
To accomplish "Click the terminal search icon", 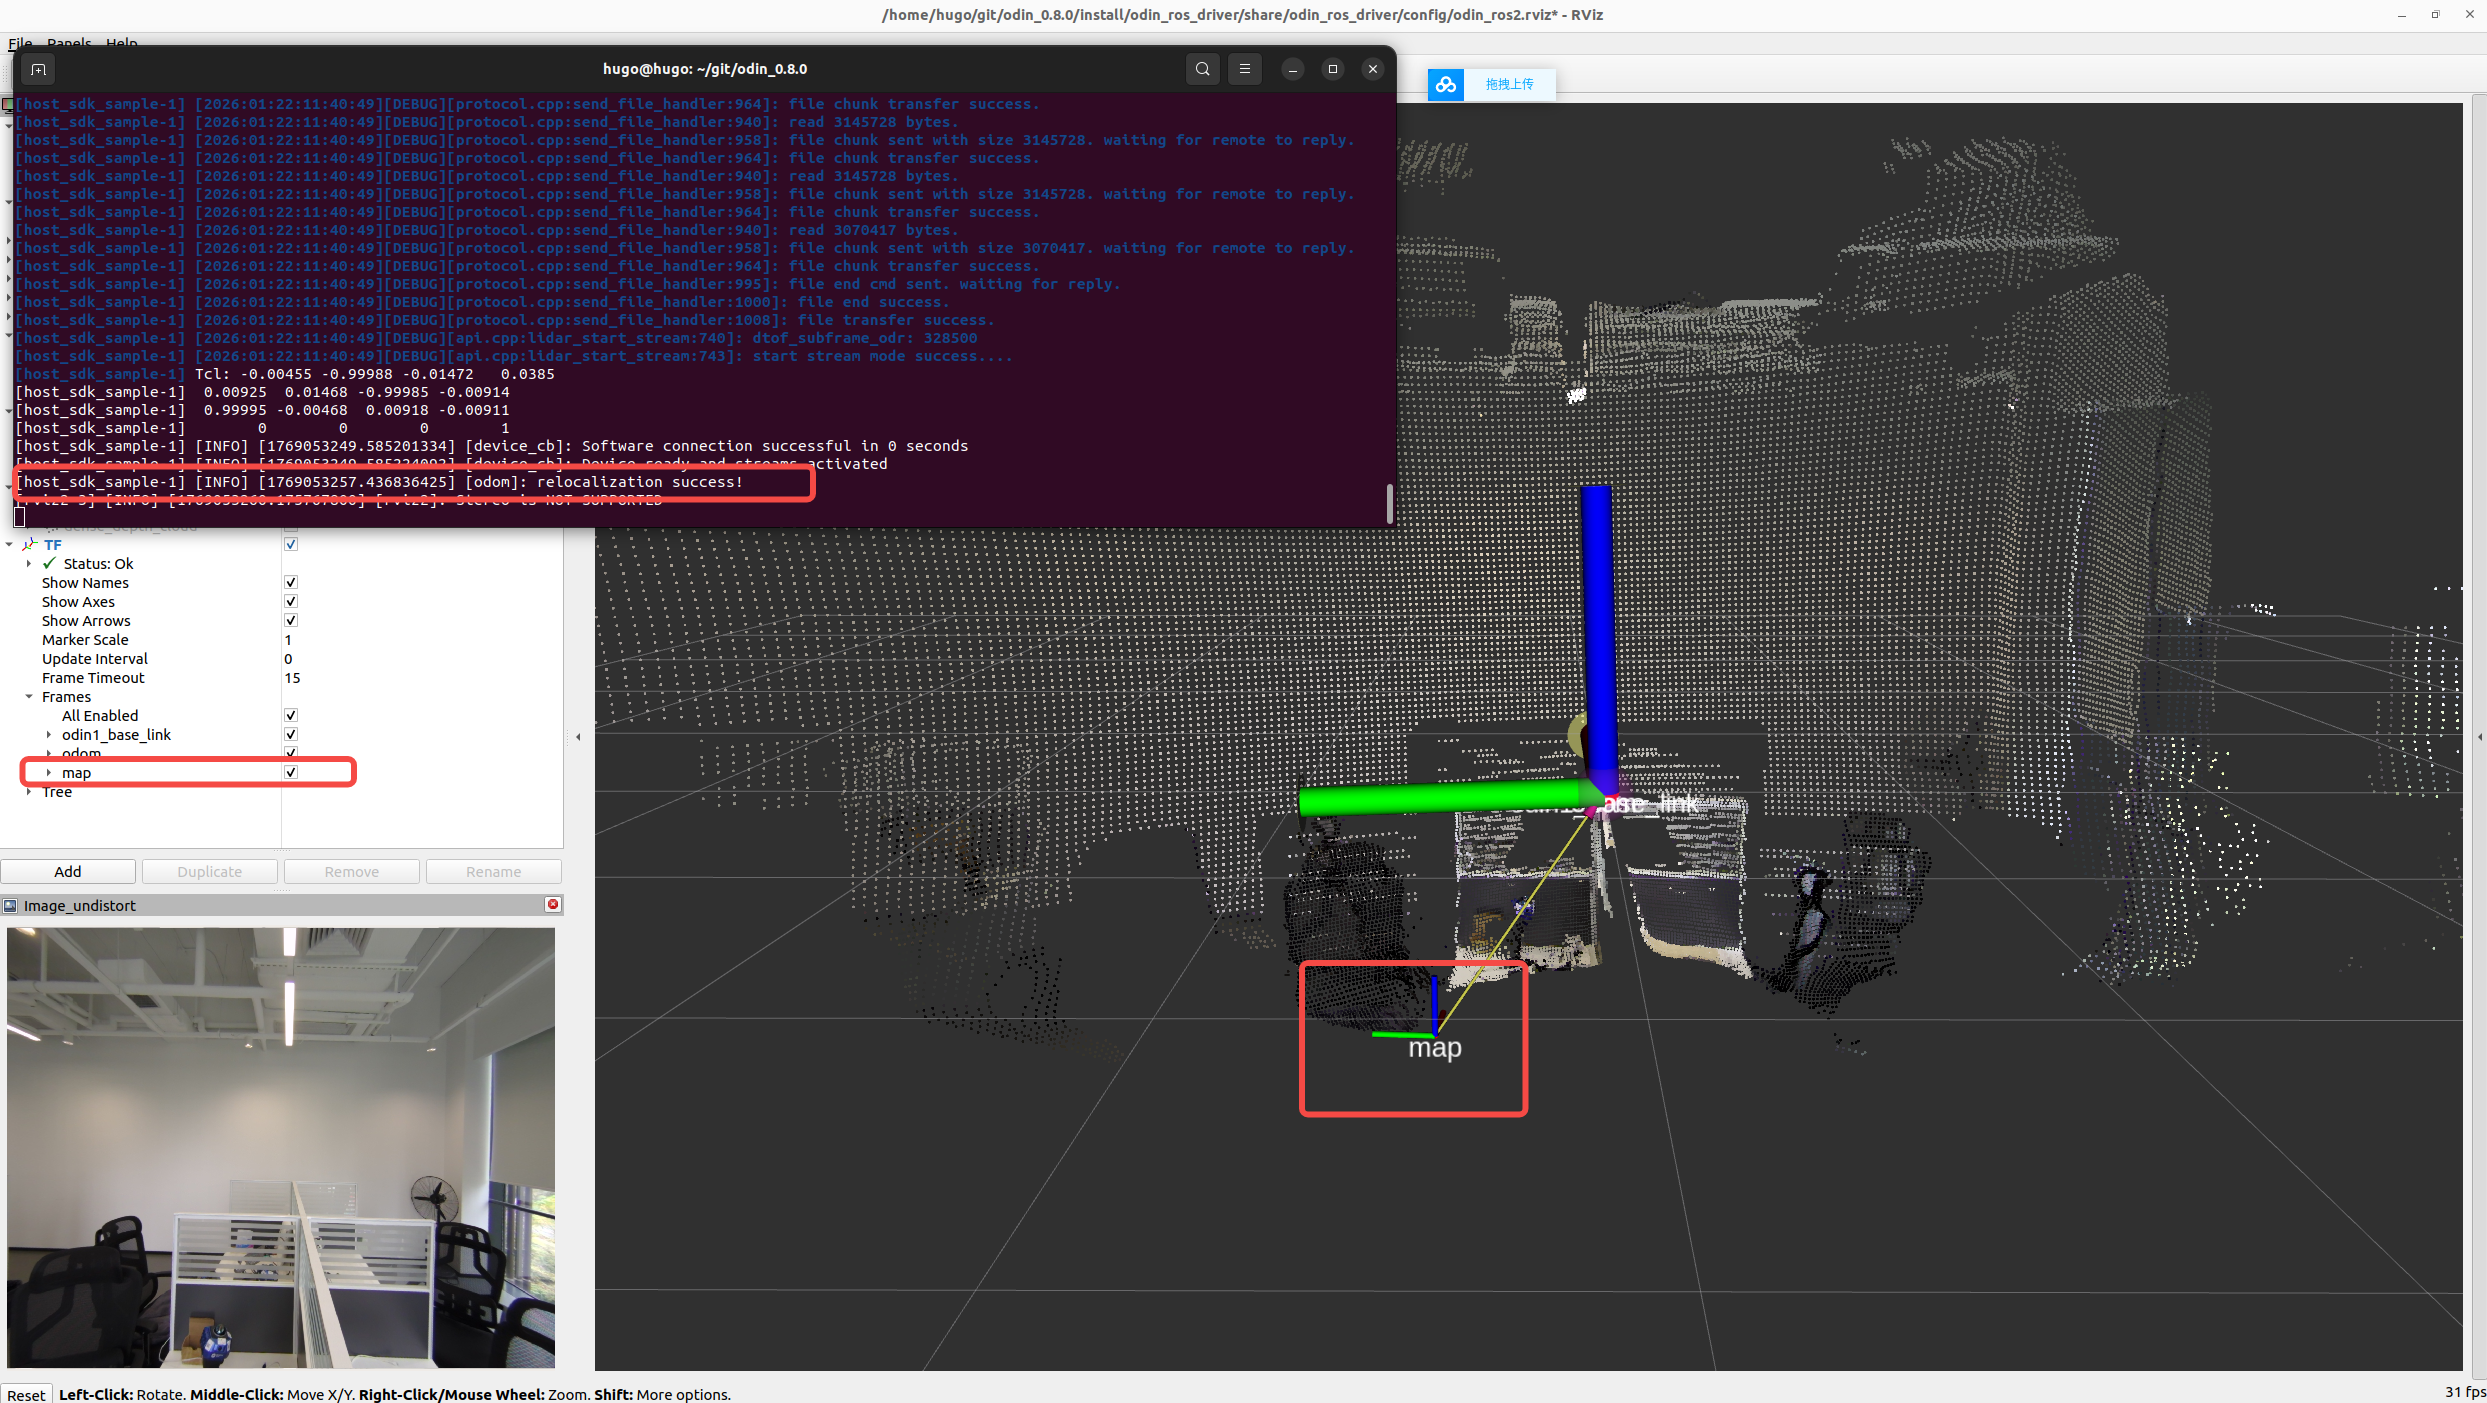I will (1202, 69).
